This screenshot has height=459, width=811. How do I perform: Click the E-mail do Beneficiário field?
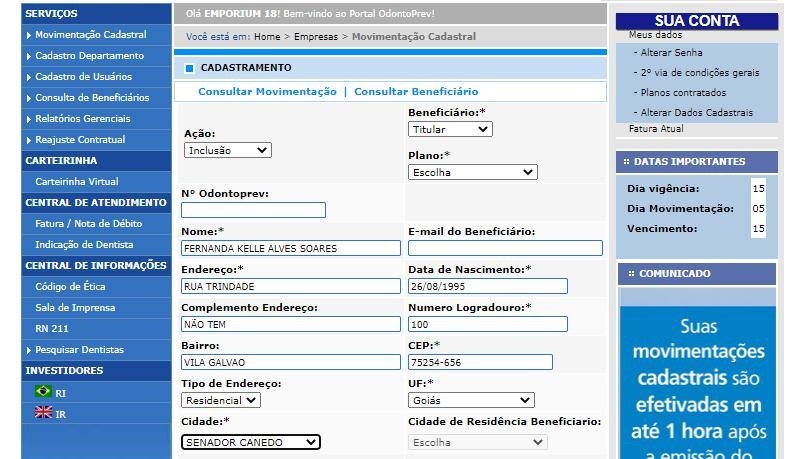point(505,248)
